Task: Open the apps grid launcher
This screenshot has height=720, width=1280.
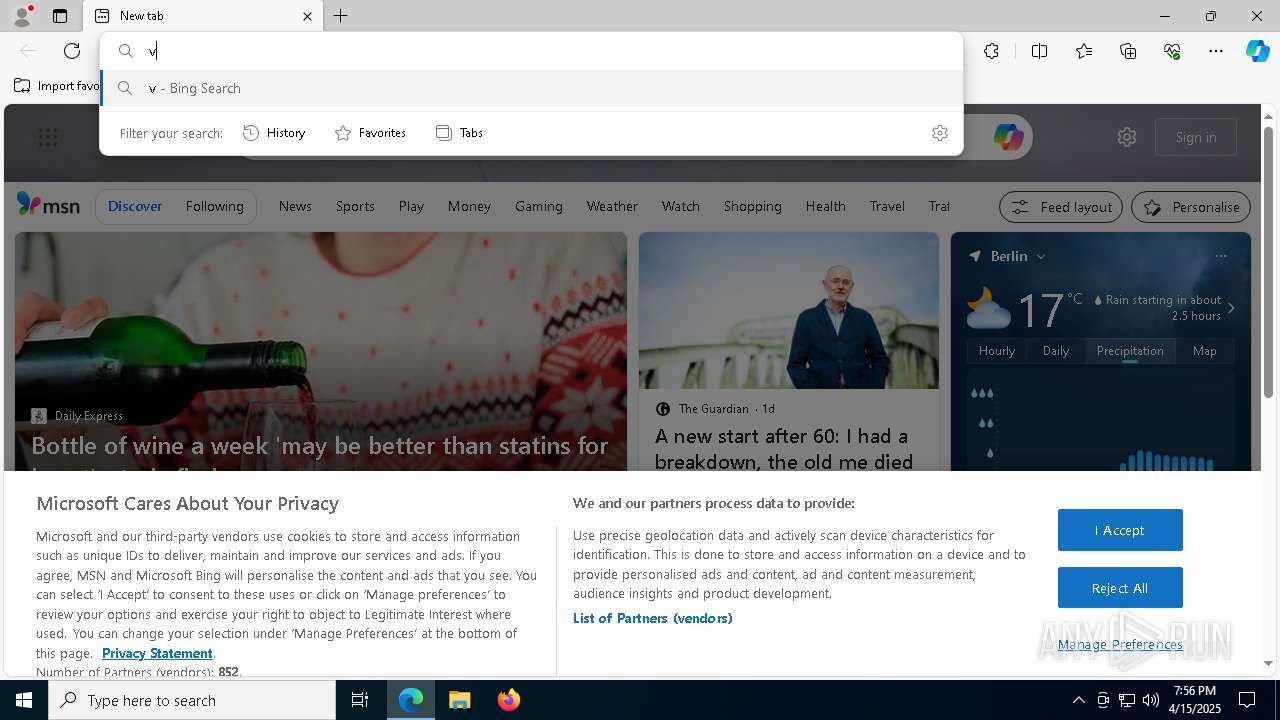Action: coord(48,137)
